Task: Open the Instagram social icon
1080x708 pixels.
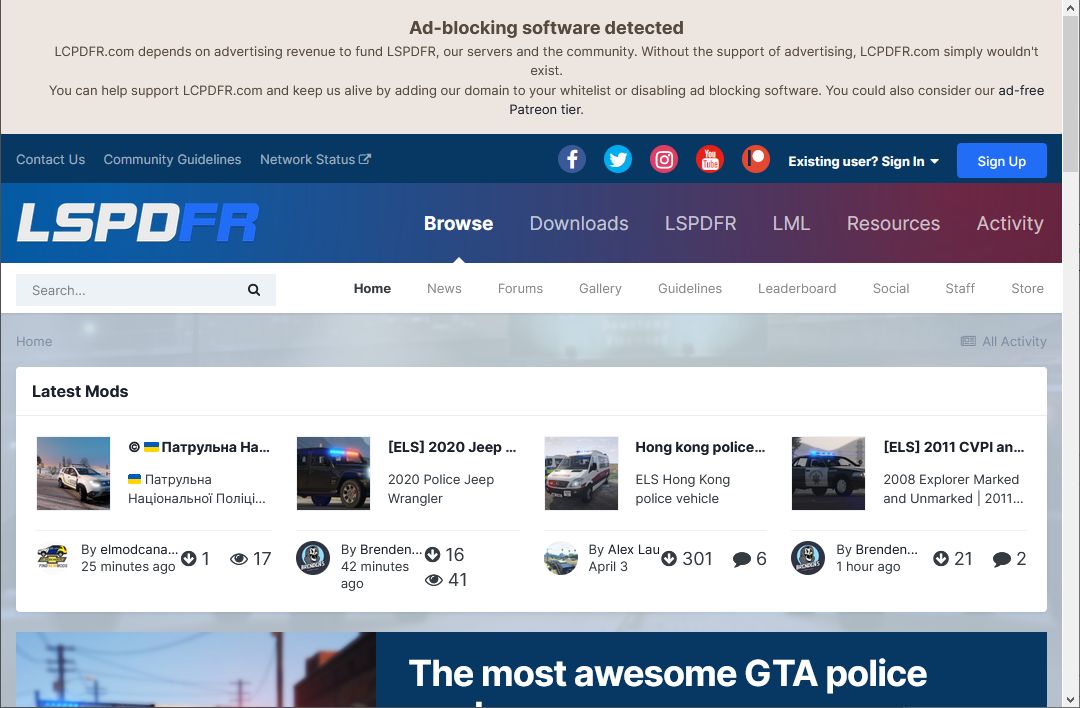Action: (664, 160)
